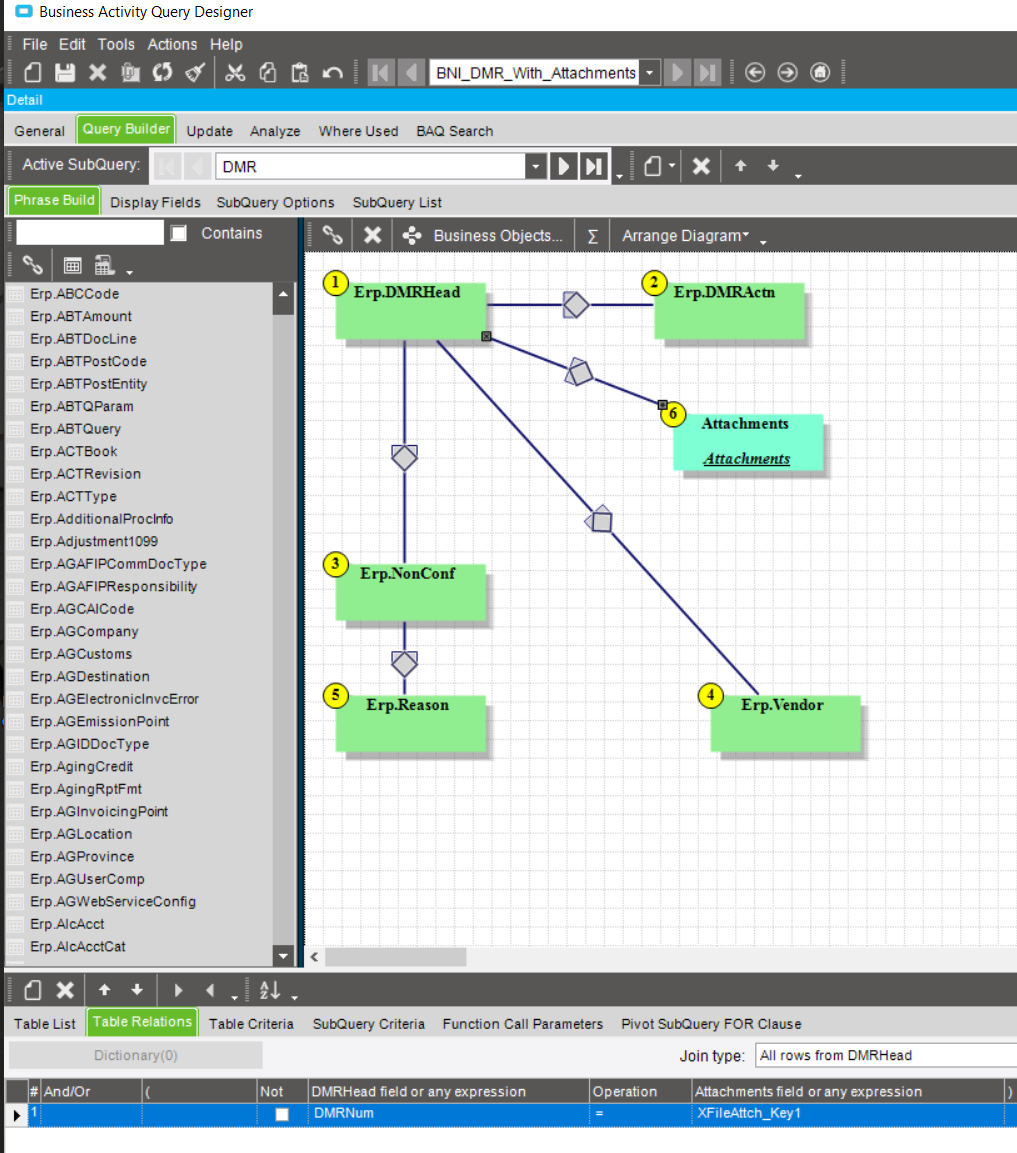Switch to the Table Criteria tab
Viewport: 1017px width, 1153px height.
pyautogui.click(x=251, y=1023)
